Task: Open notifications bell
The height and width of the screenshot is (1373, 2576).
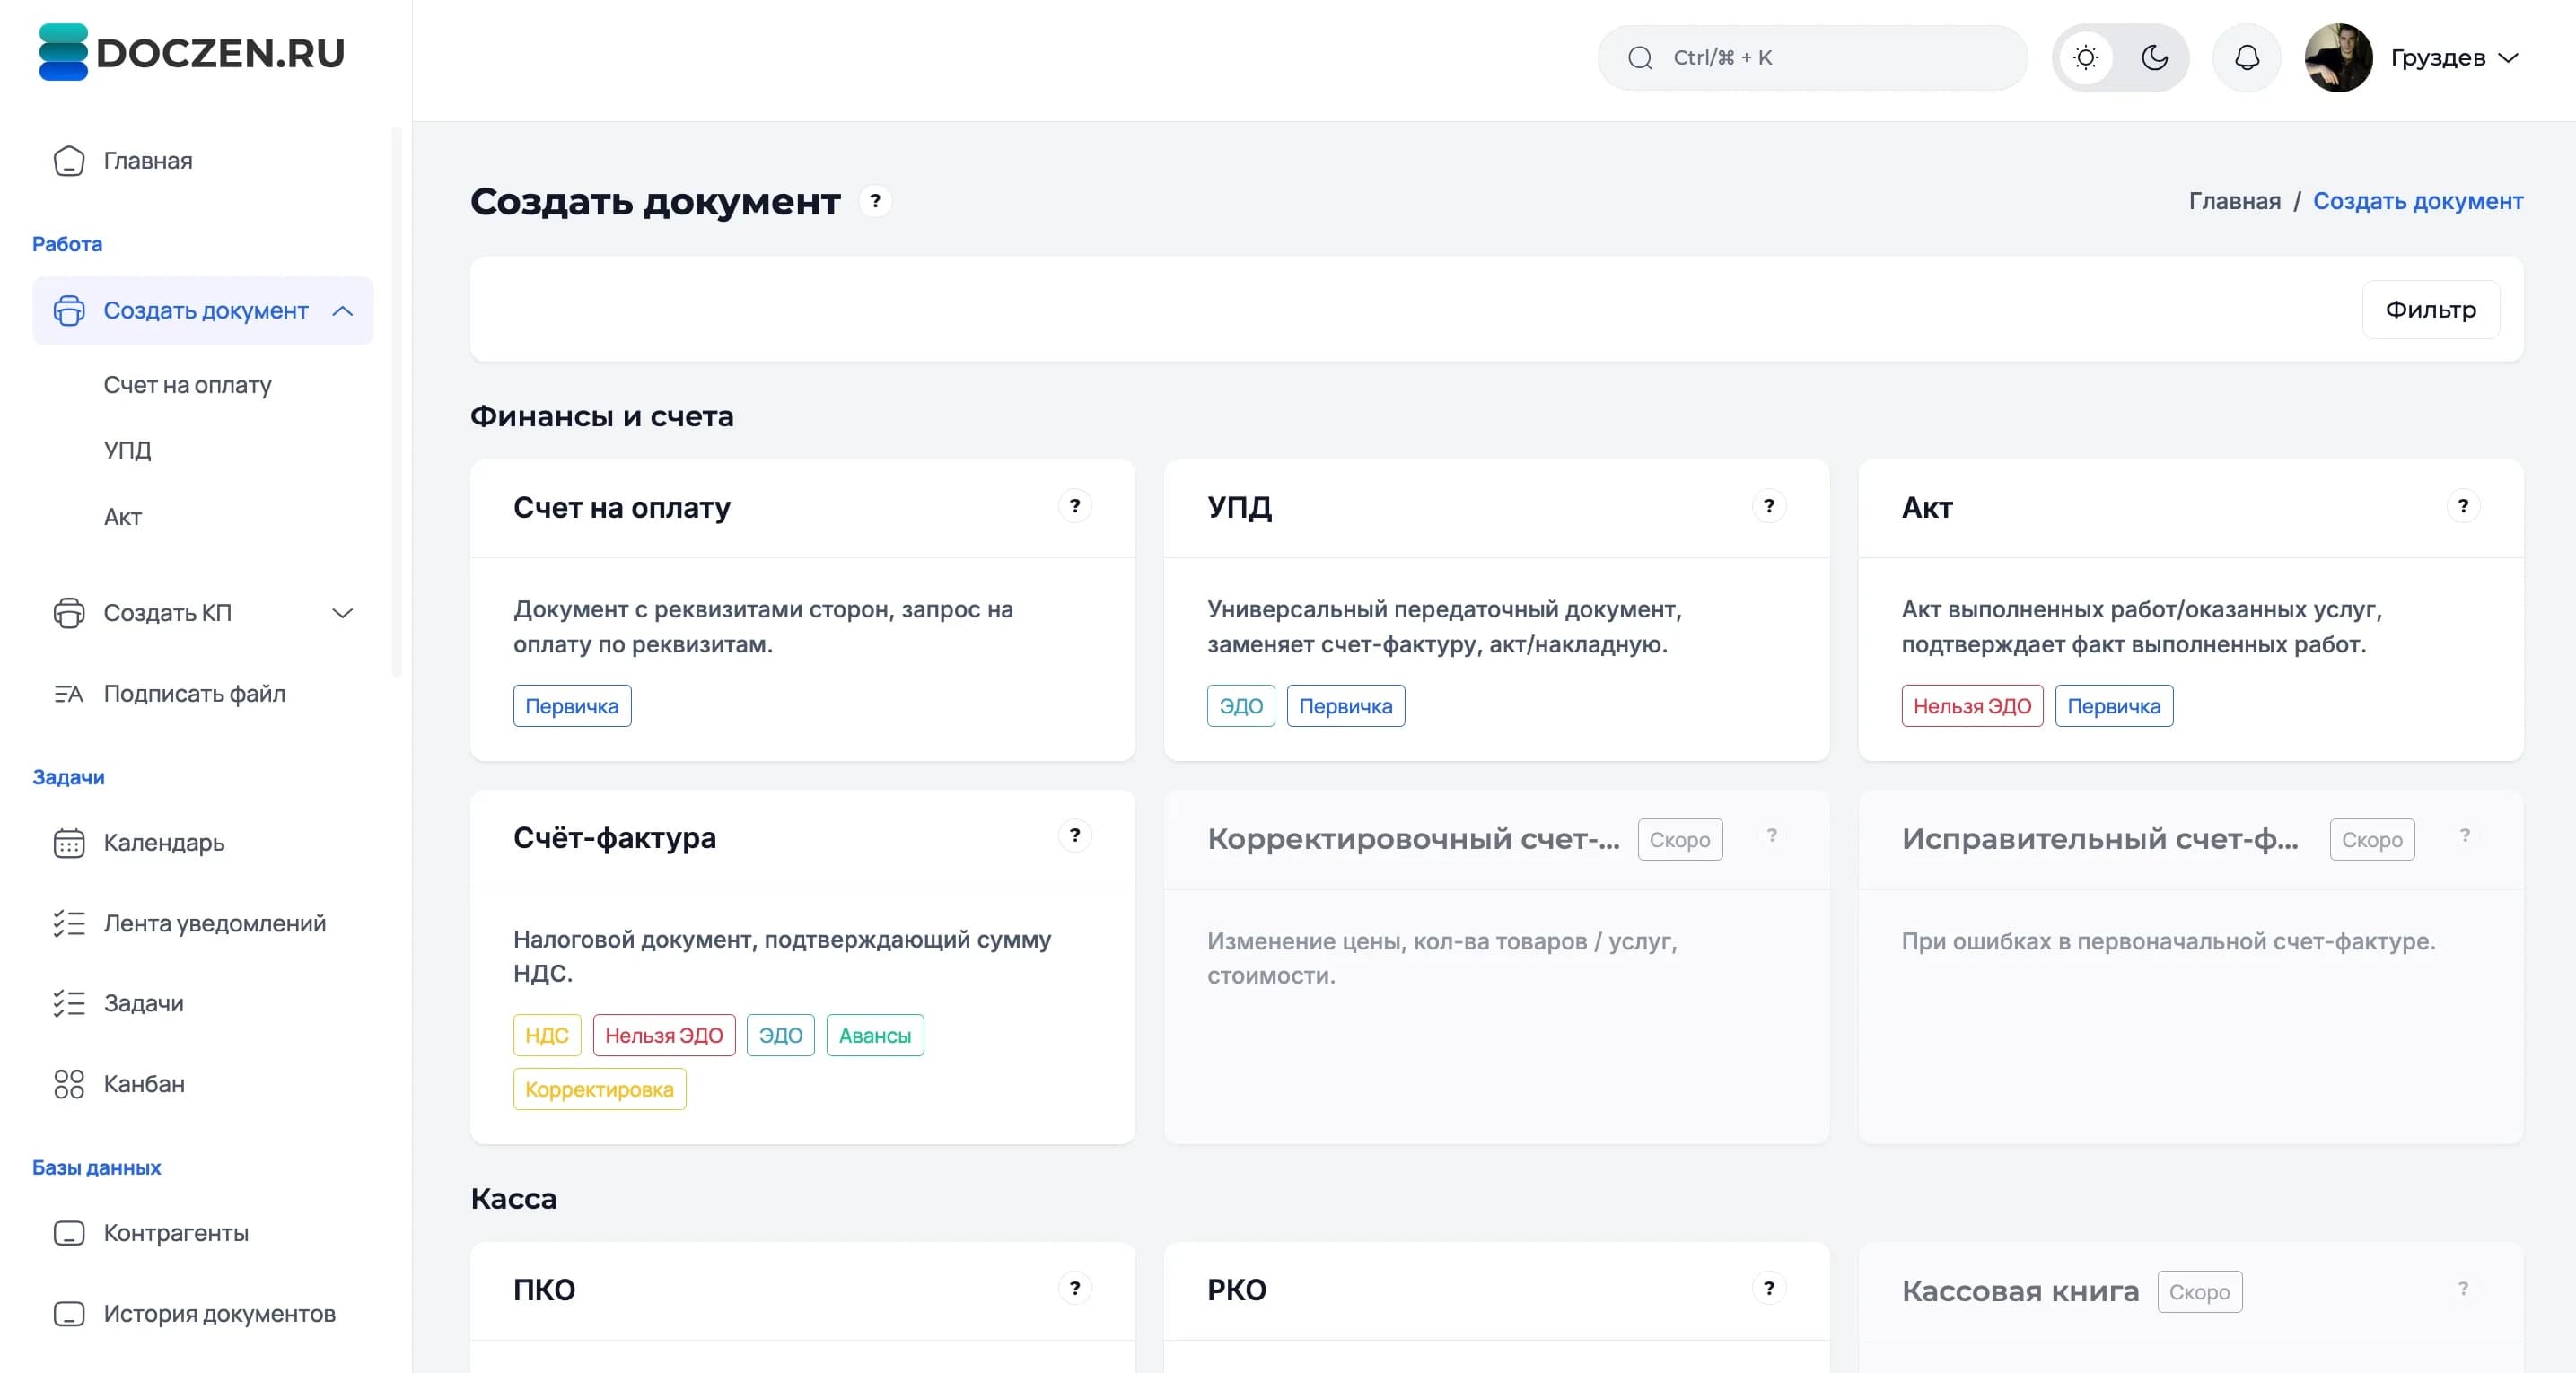Action: coord(2247,58)
